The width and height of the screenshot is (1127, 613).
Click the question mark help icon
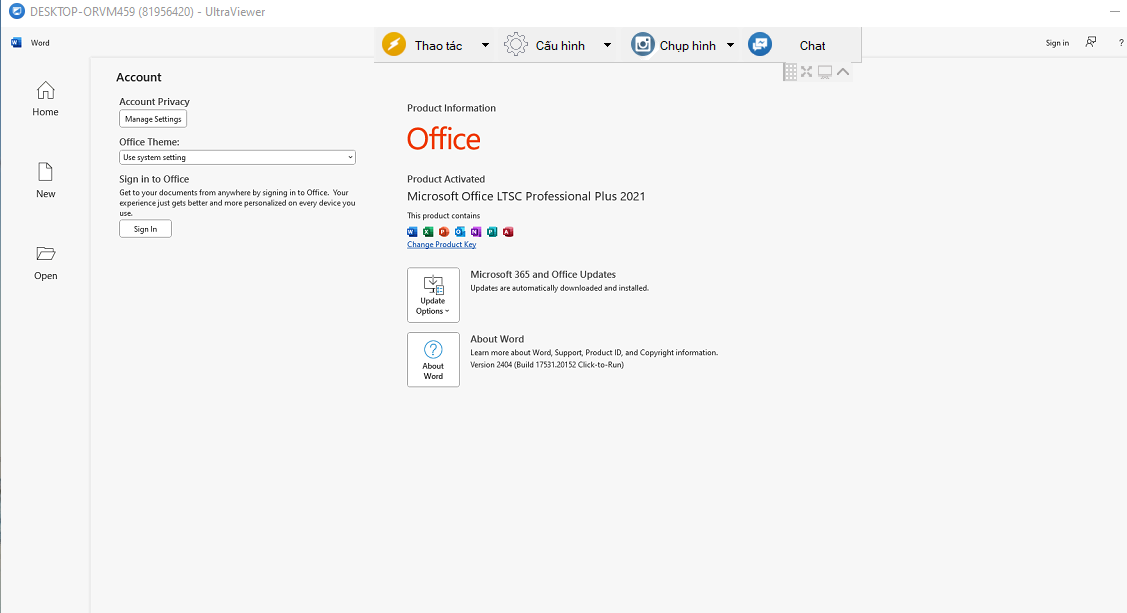[1121, 43]
